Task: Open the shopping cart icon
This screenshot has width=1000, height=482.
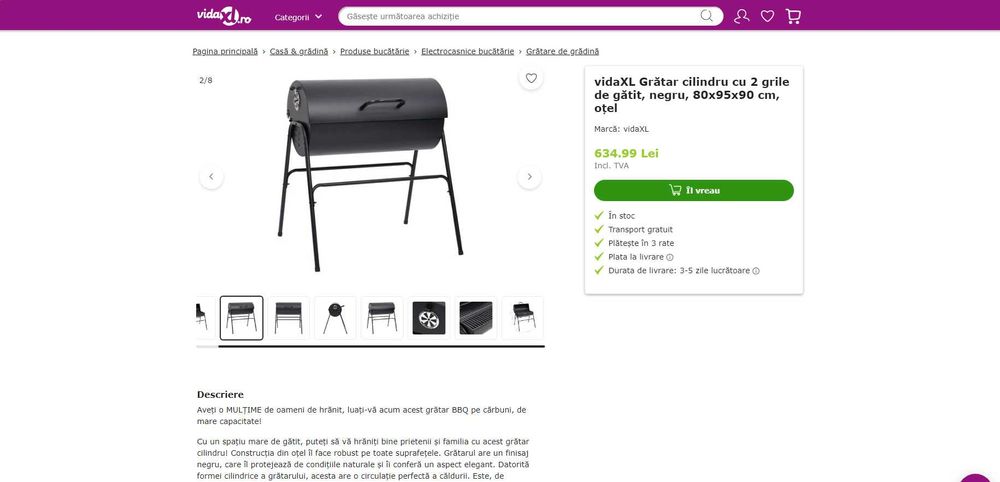Action: tap(793, 17)
